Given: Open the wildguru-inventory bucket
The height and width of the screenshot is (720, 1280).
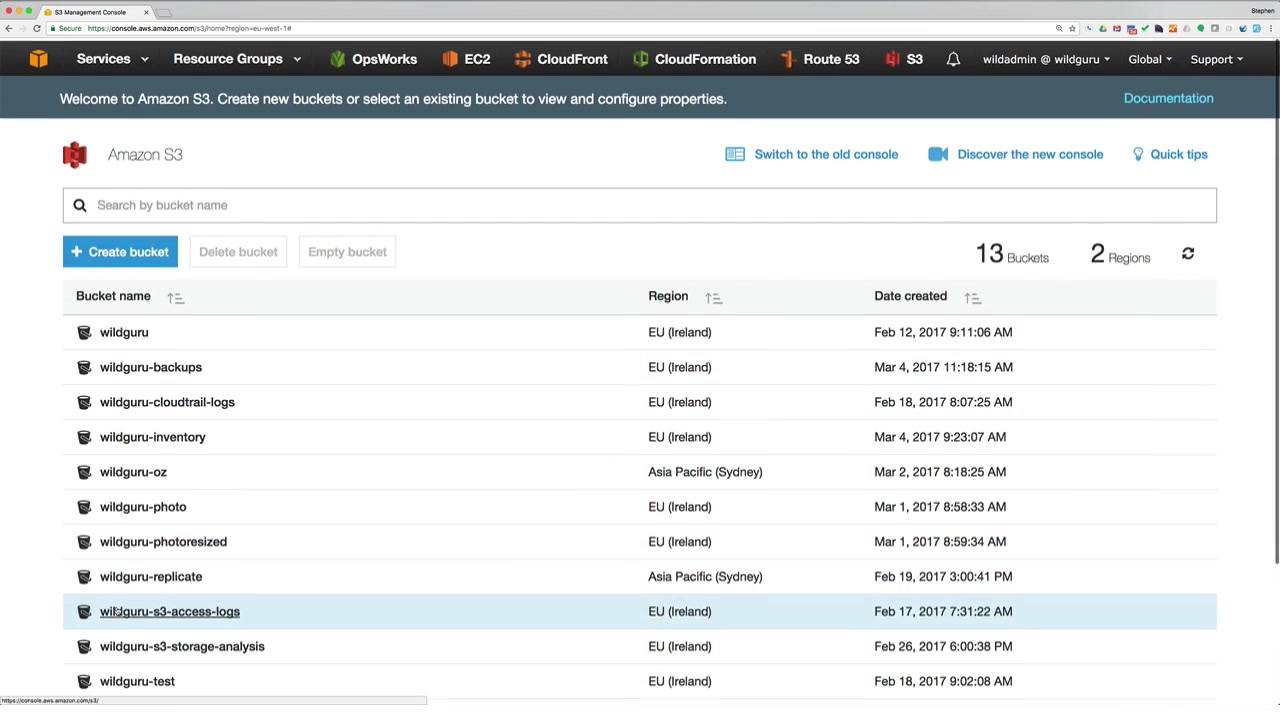Looking at the screenshot, I should [153, 437].
